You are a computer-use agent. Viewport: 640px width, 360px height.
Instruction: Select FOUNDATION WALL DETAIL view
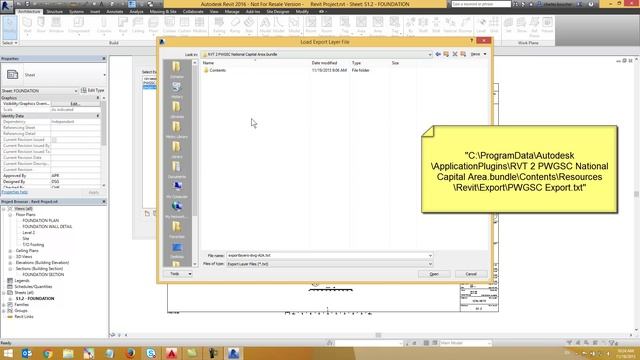click(47, 227)
